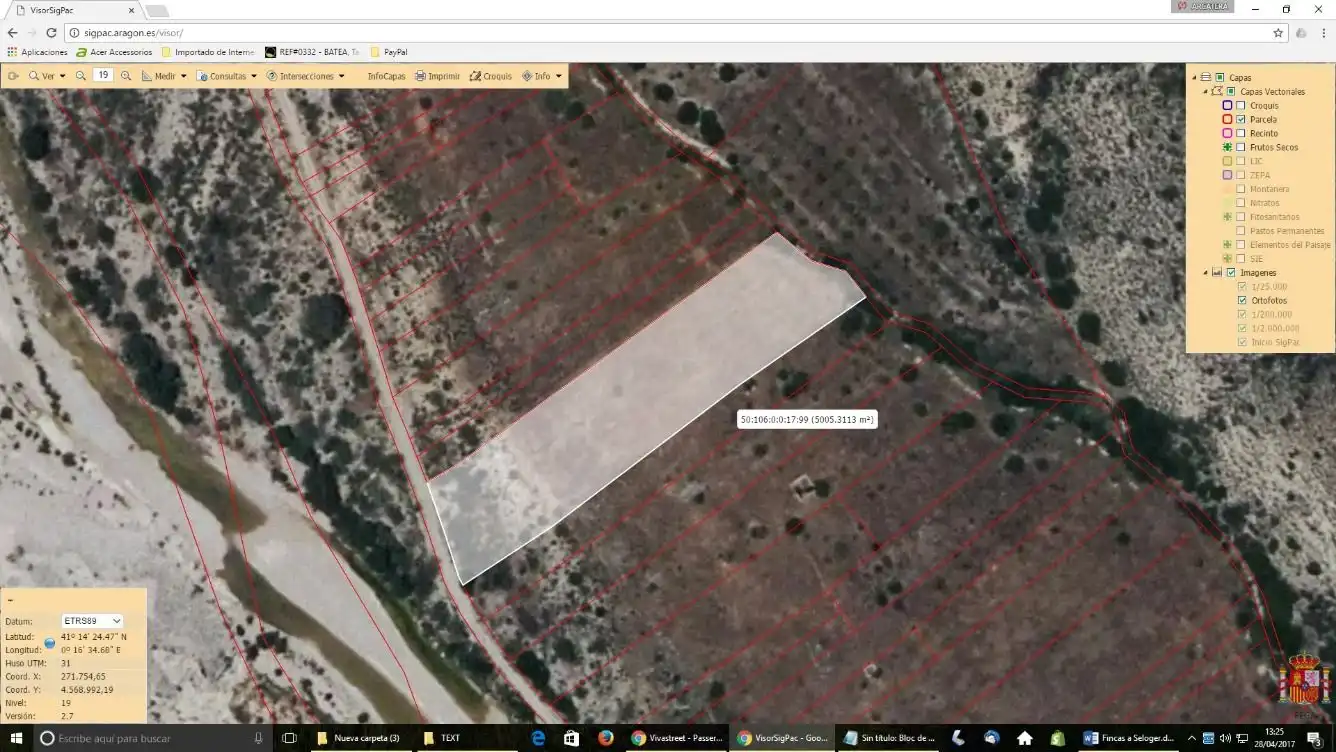Click the Intersecciones question-mark icon
Viewport: 1336px width, 752px height.
click(x=272, y=76)
